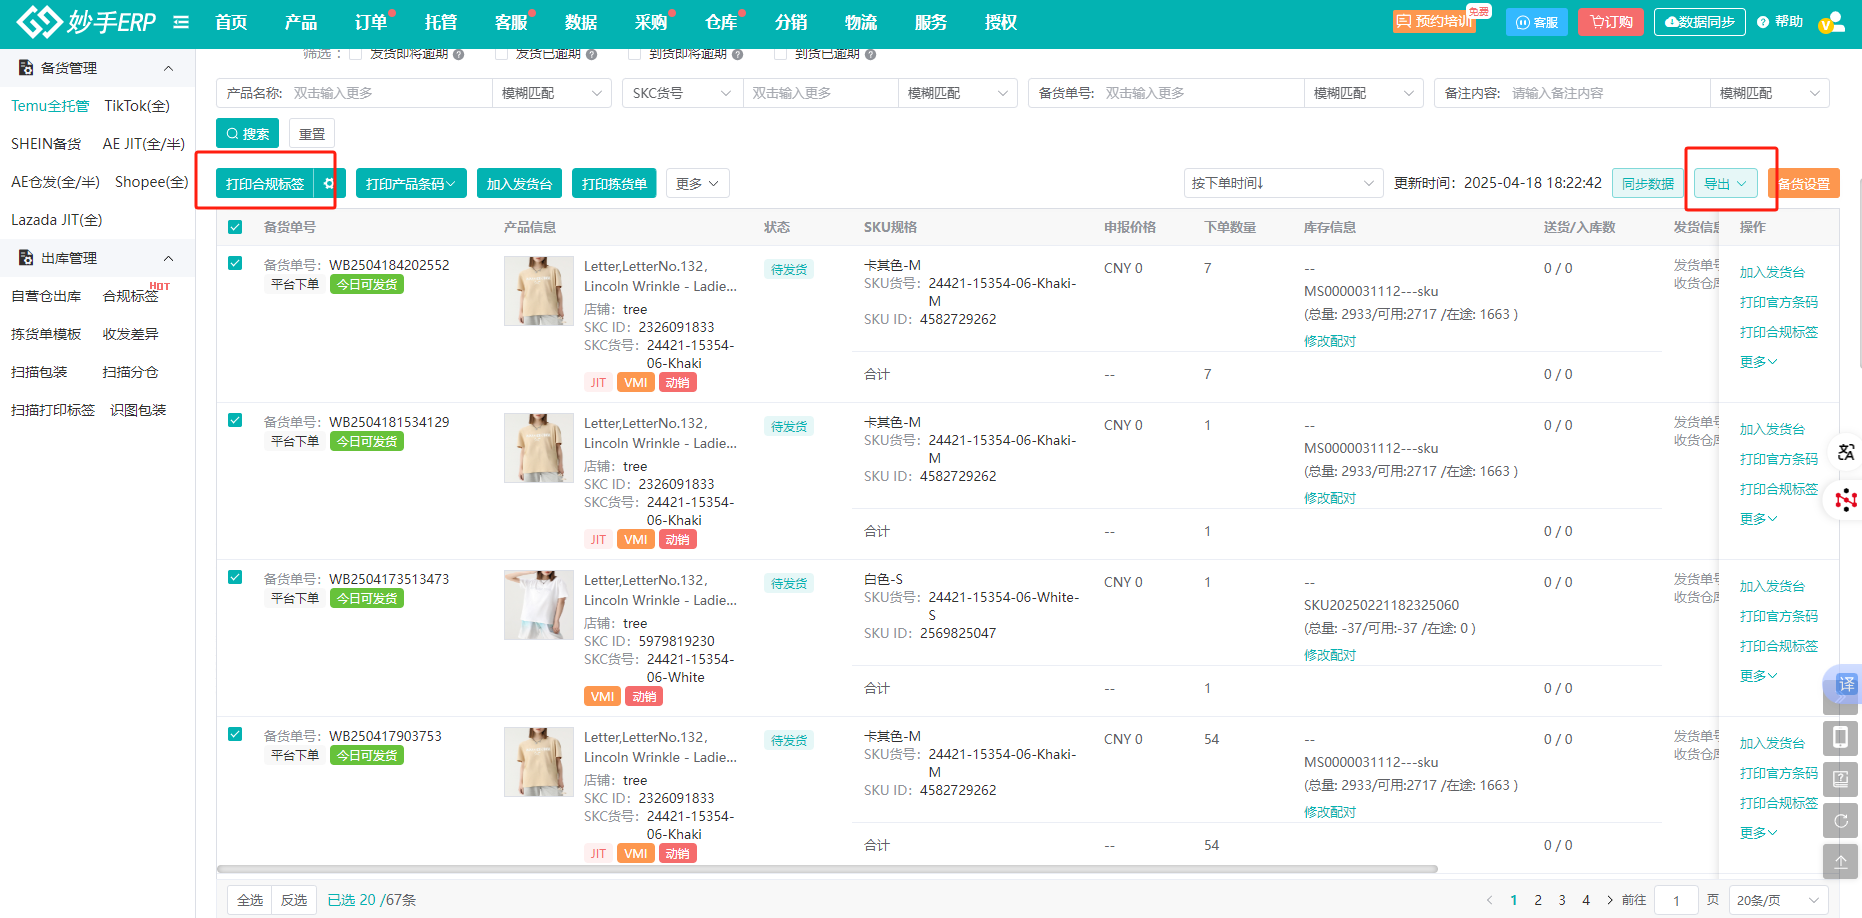Click the white shirt product thumbnail

click(539, 605)
